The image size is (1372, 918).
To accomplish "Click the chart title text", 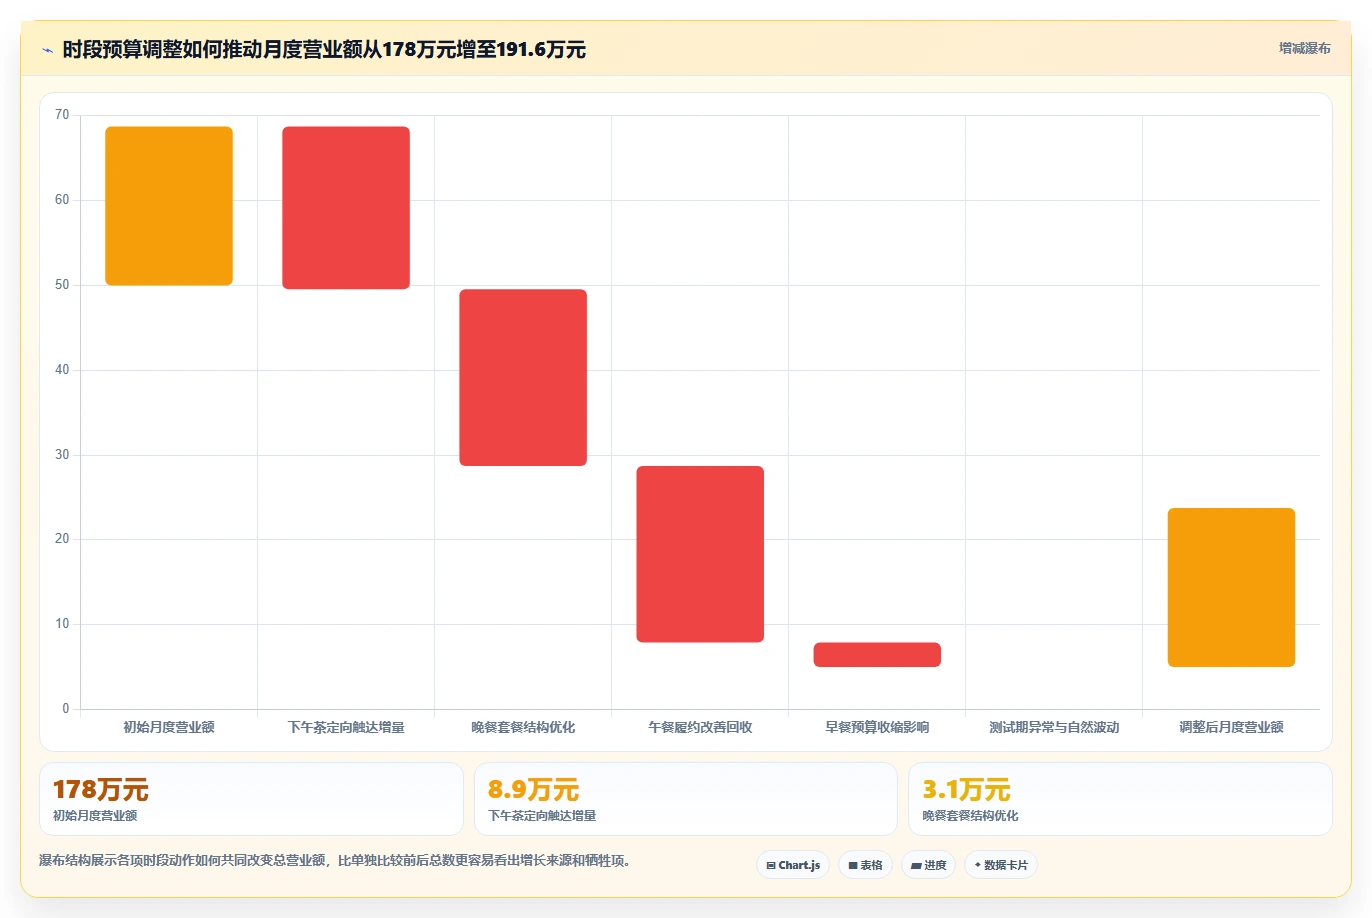I will click(324, 50).
